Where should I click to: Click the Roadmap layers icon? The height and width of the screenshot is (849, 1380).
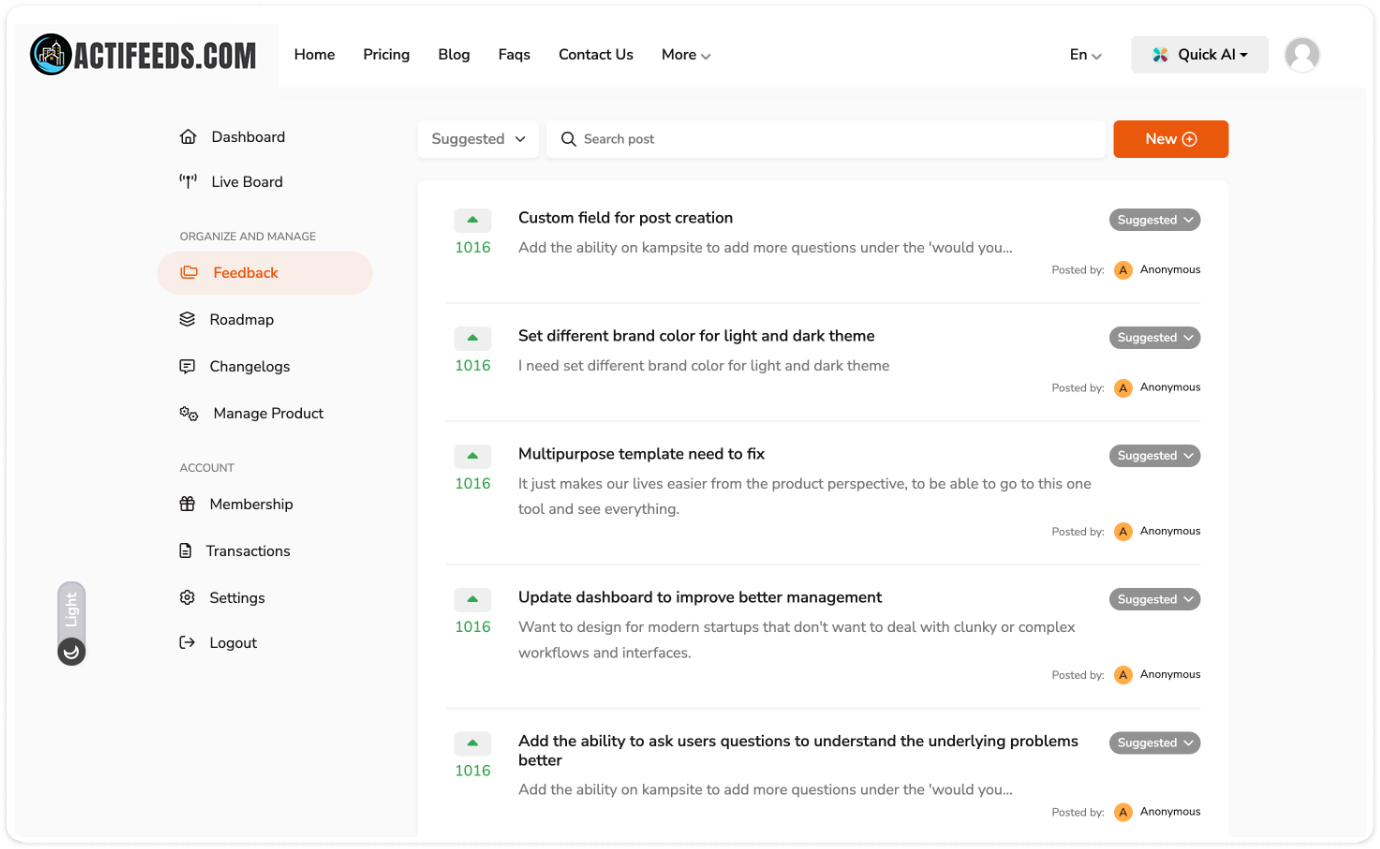click(x=187, y=320)
